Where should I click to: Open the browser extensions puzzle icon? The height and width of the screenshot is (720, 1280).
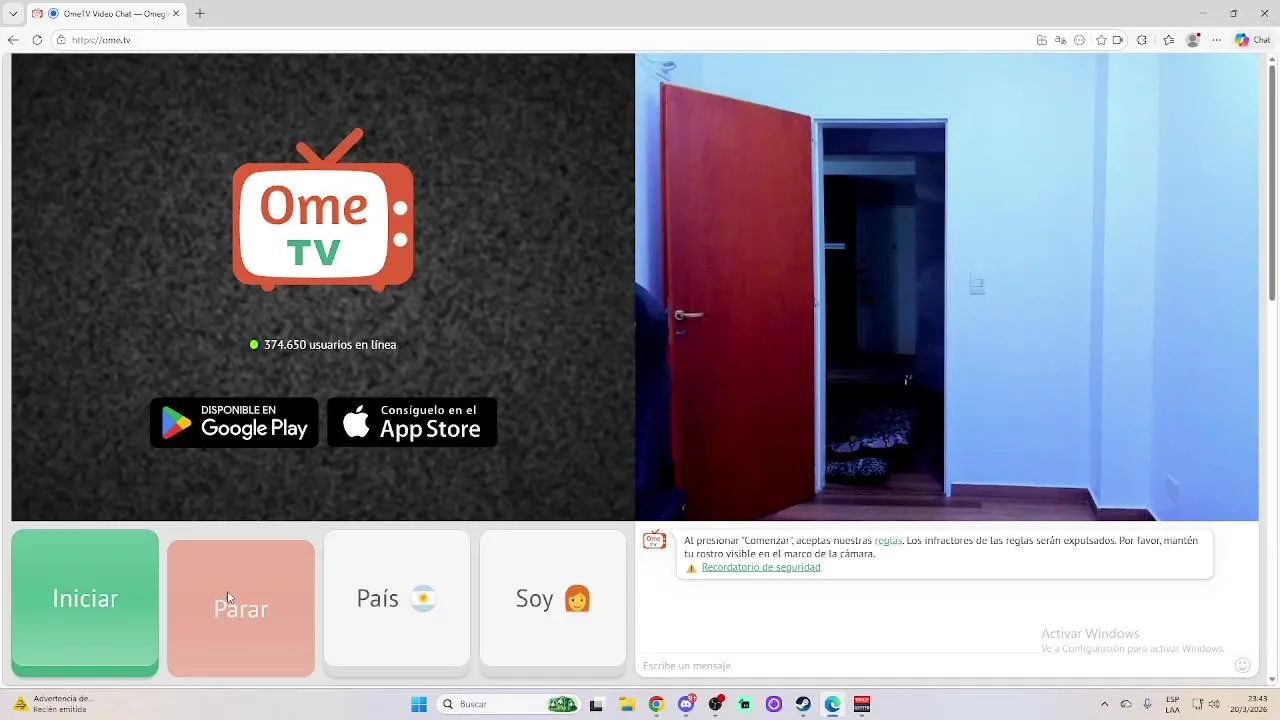(1142, 40)
